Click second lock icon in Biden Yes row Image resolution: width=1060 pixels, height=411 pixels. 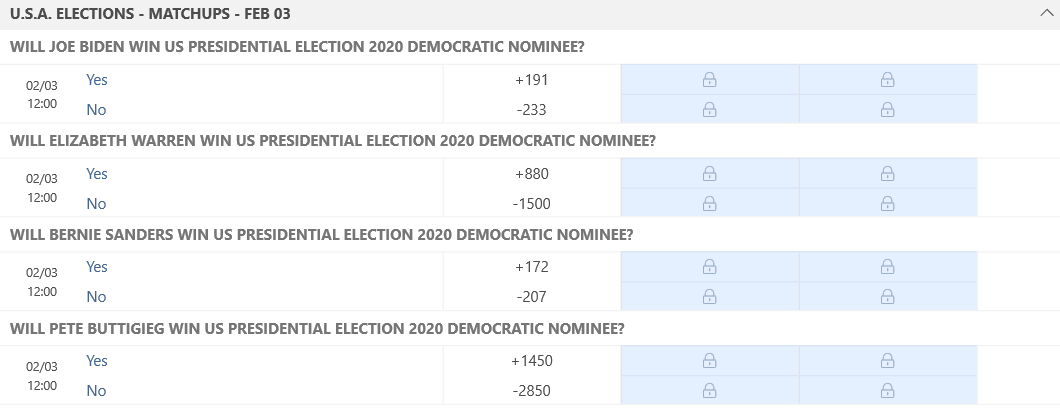click(x=888, y=80)
